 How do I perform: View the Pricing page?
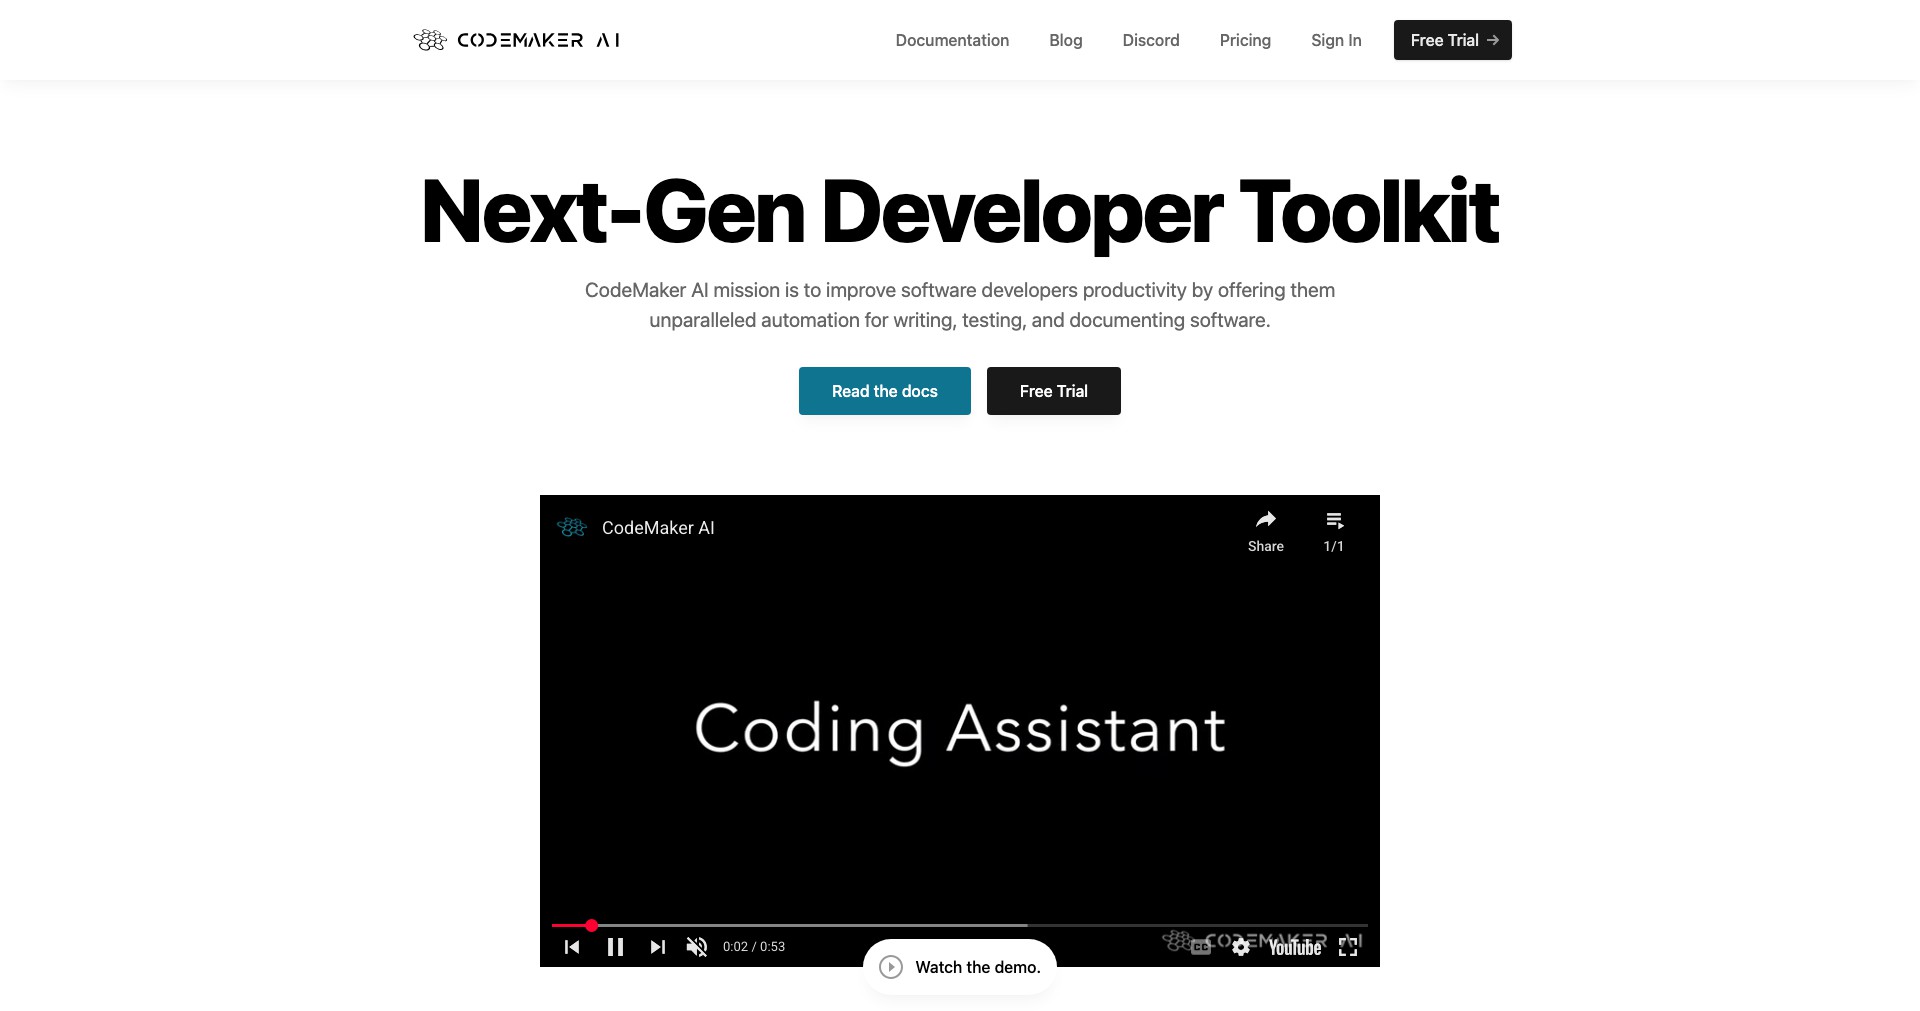point(1245,40)
